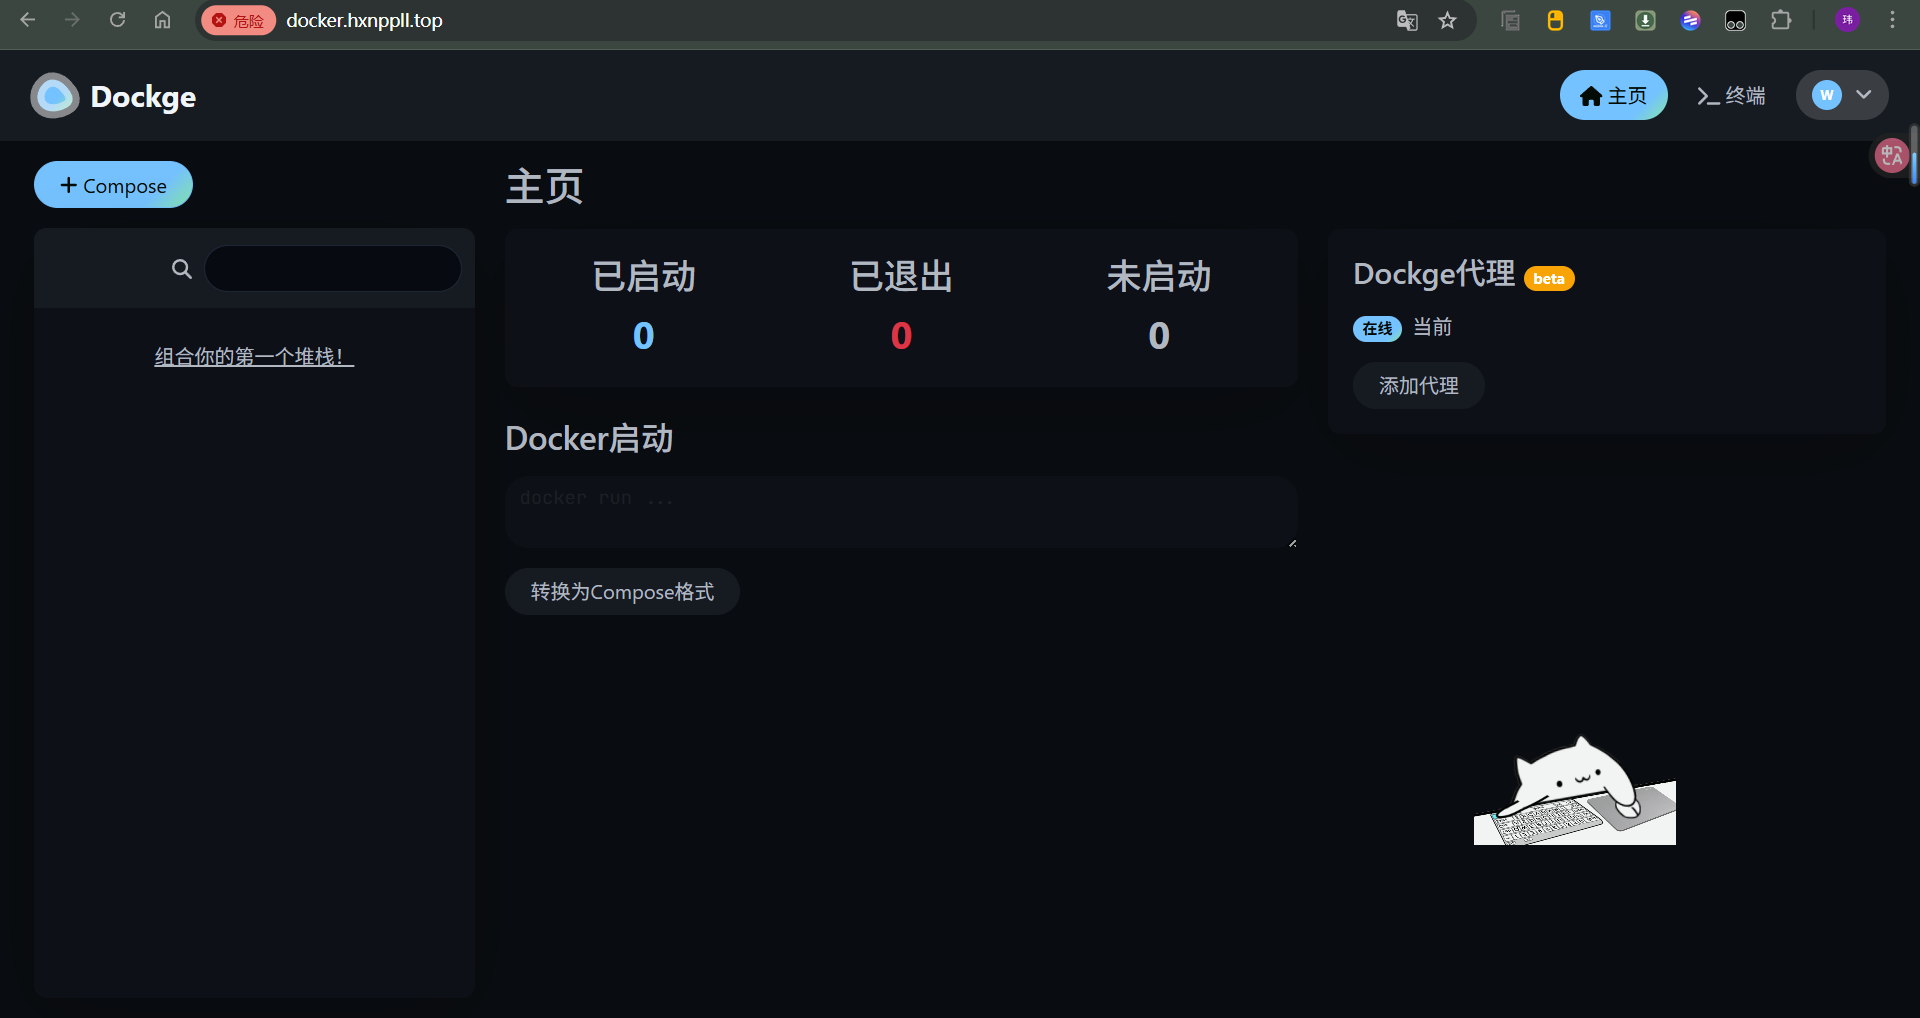This screenshot has height=1018, width=1920.
Task: Click the red 已退出 count 0
Action: point(901,336)
